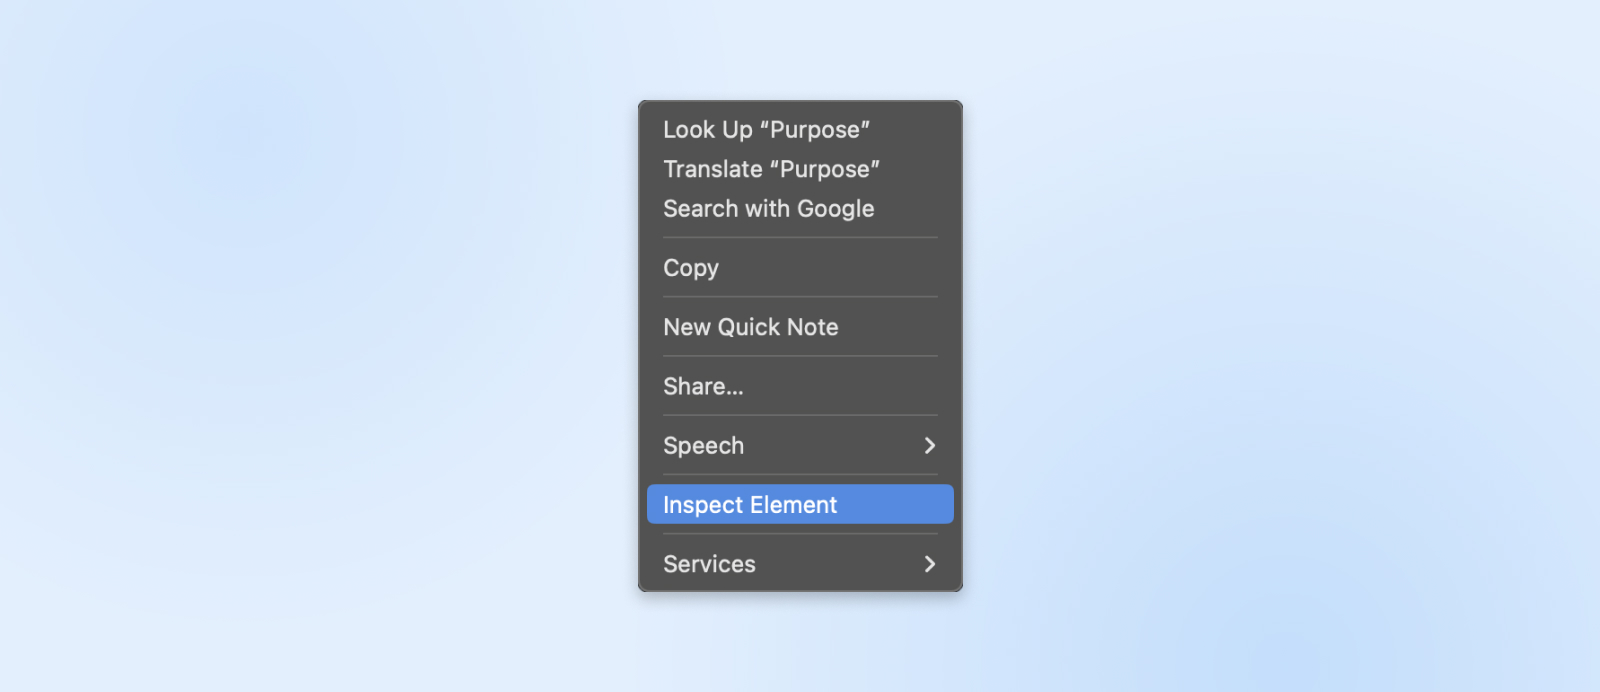
Task: Expand the Services submenu chevron arrow
Action: click(x=930, y=564)
